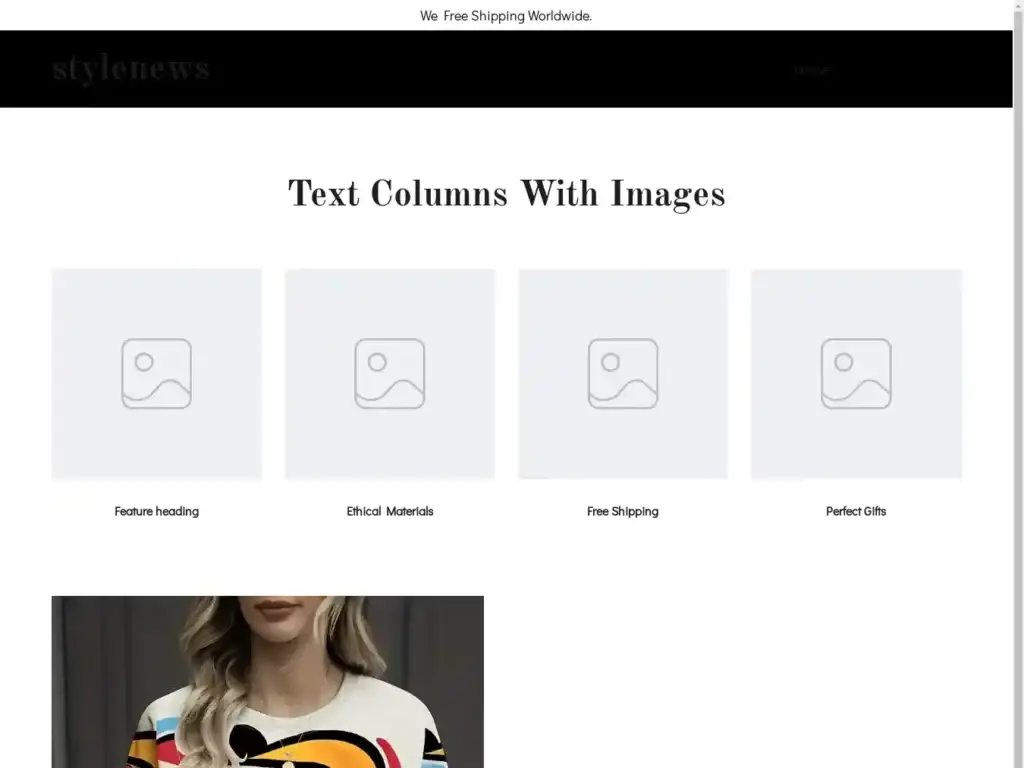Click the Free Shipping caption label

(622, 511)
